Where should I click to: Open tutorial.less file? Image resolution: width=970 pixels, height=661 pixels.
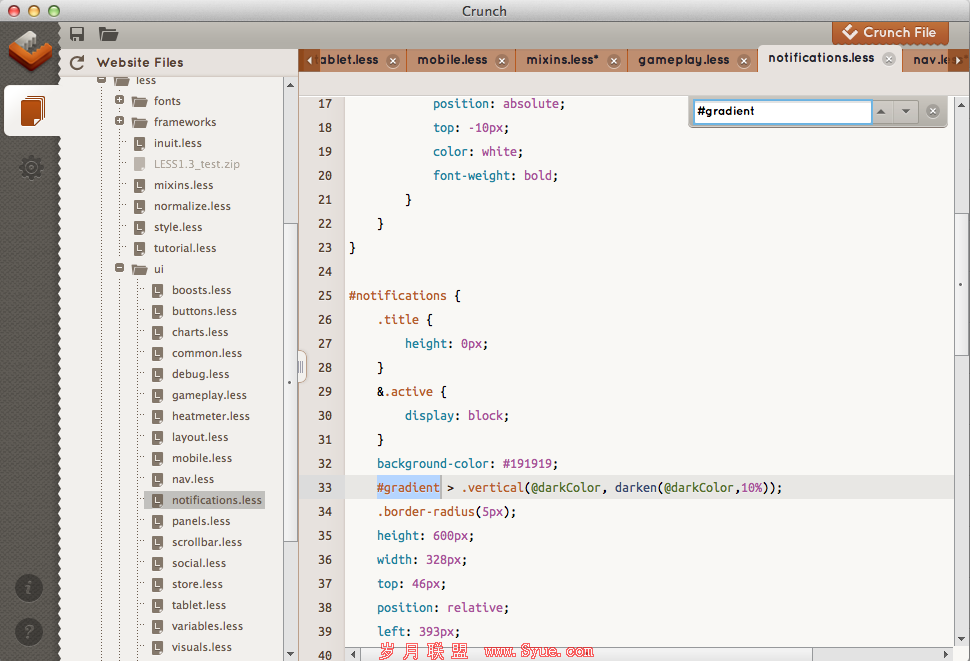coord(185,249)
